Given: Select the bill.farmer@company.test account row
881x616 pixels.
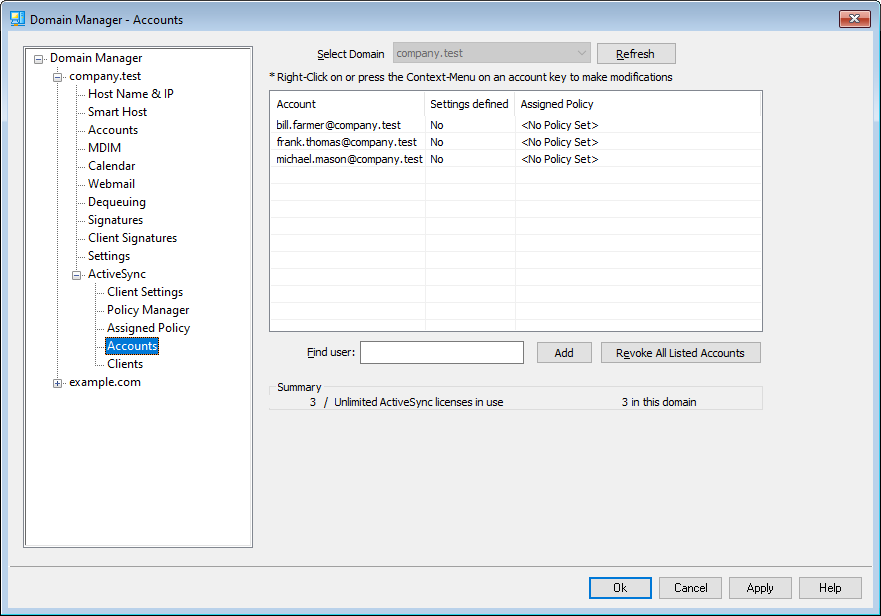Looking at the screenshot, I should 338,125.
